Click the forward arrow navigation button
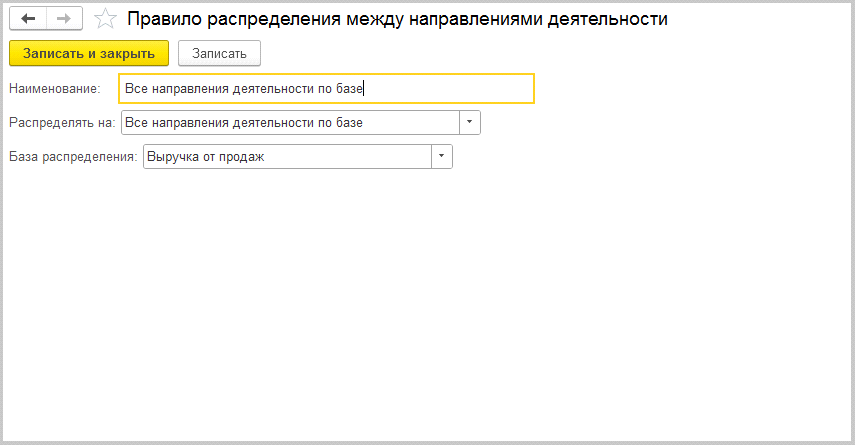855x445 pixels. [x=63, y=19]
